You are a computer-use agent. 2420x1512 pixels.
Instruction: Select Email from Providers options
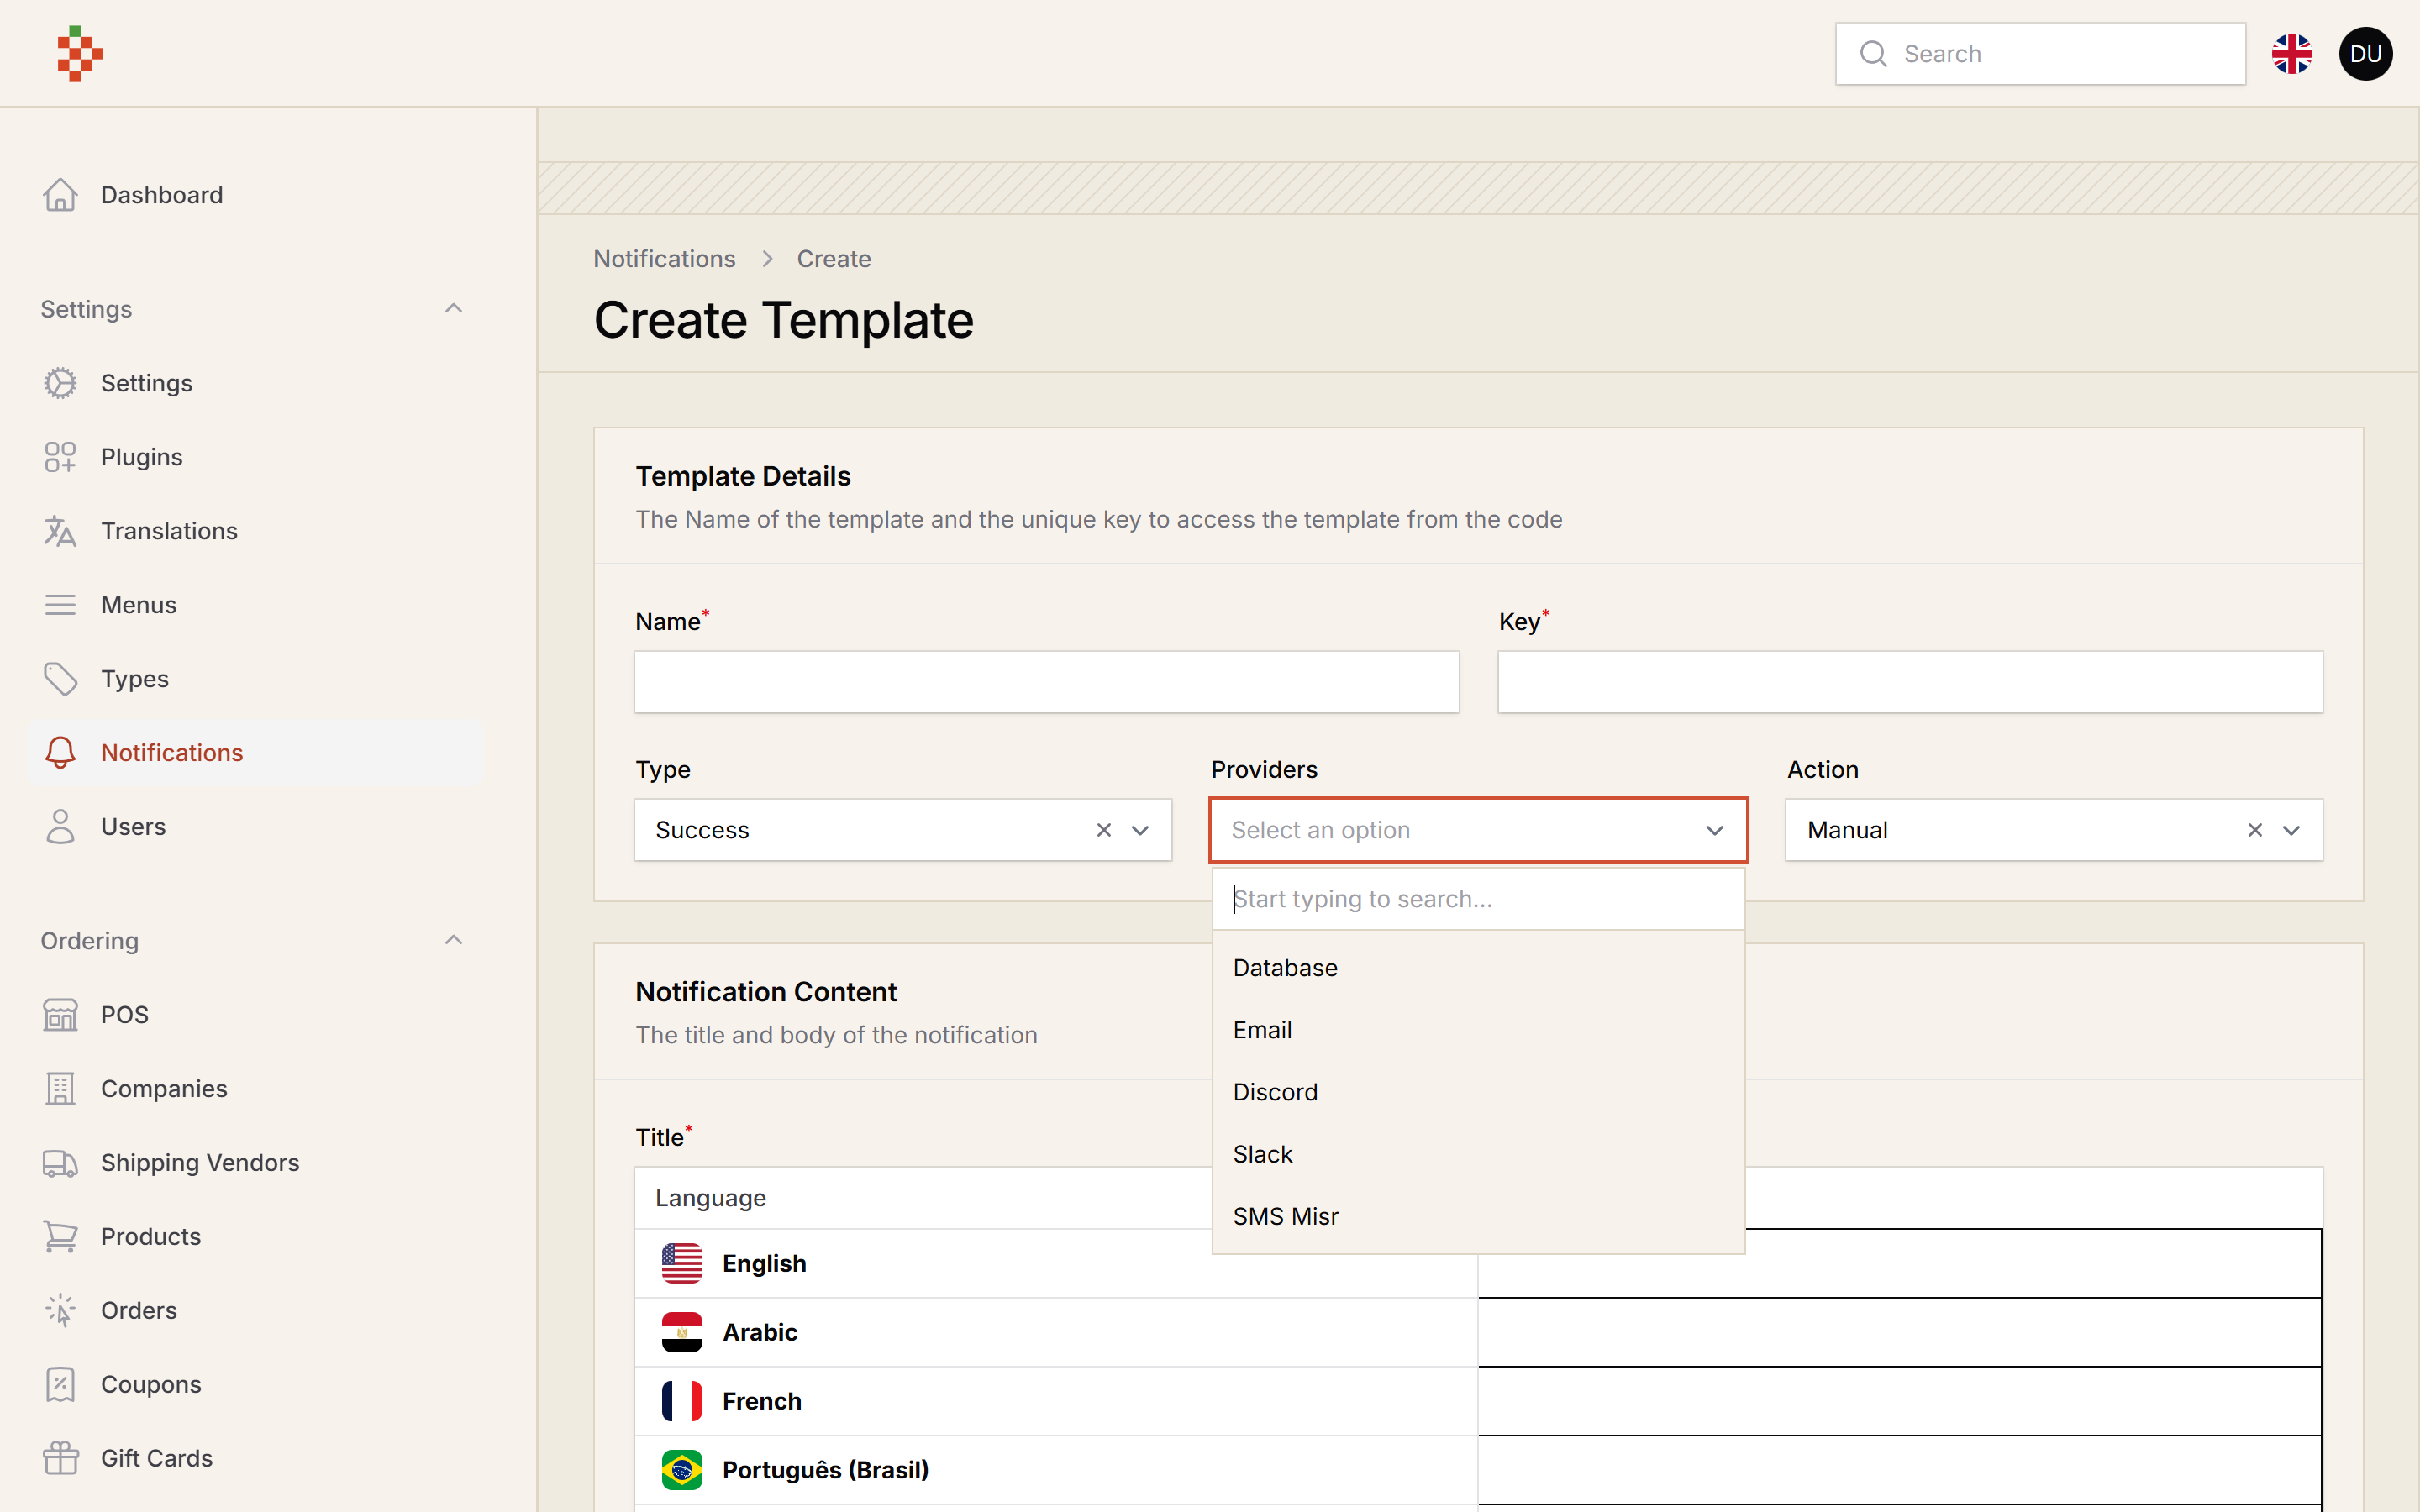1478,1030
